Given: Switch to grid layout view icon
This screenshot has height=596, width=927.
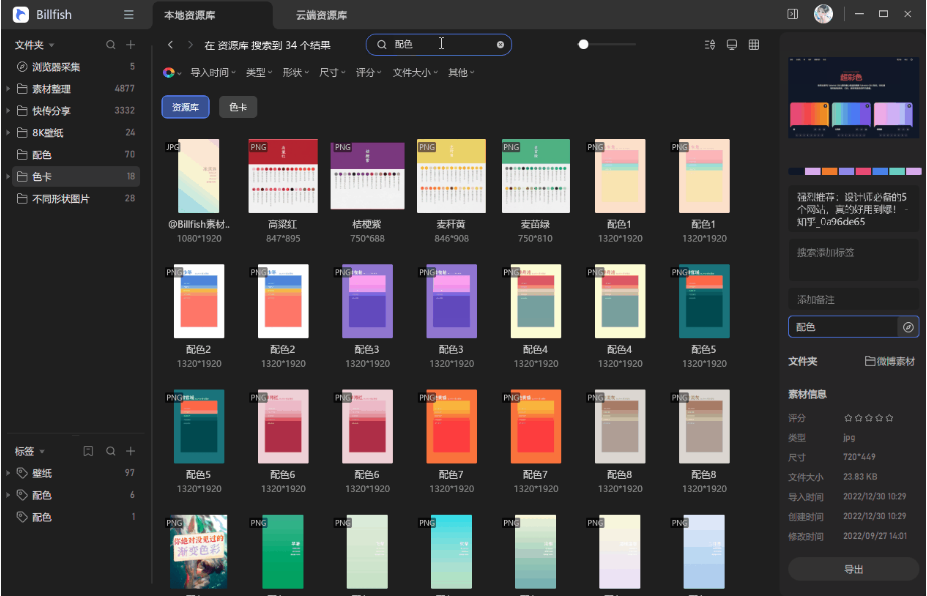Looking at the screenshot, I should (754, 45).
